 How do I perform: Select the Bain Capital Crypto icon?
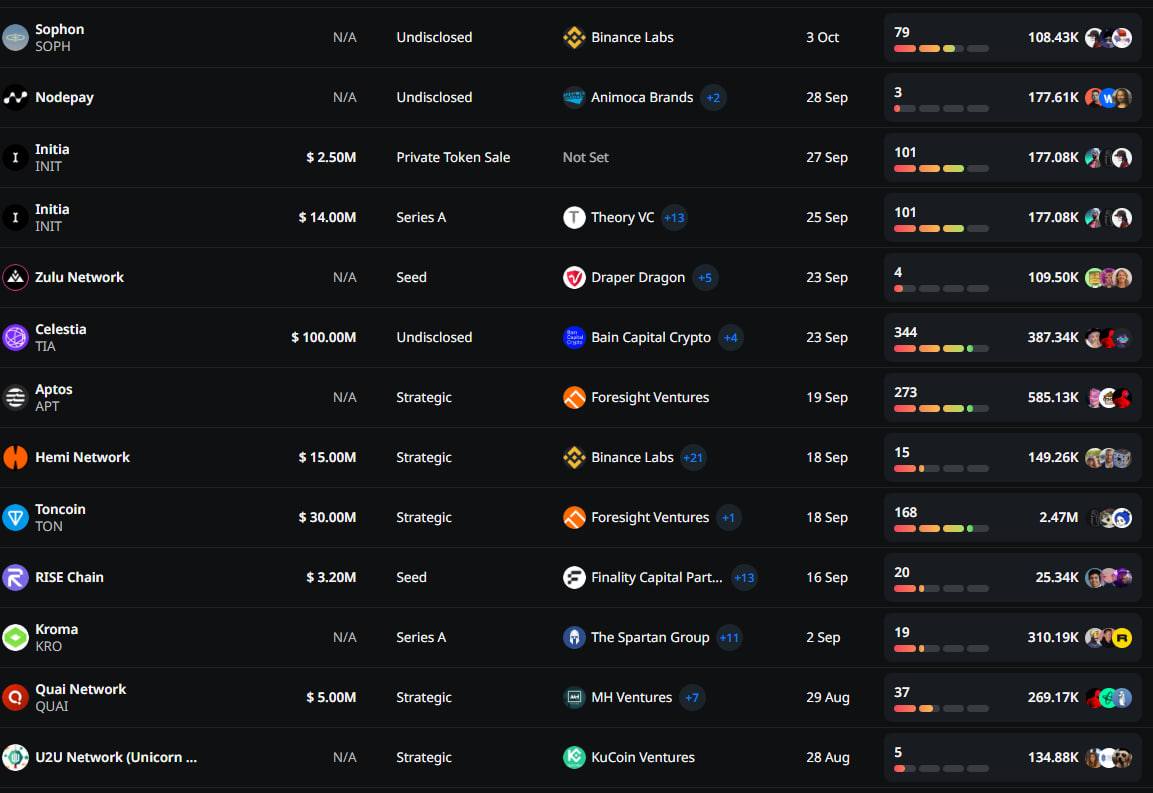(x=574, y=337)
